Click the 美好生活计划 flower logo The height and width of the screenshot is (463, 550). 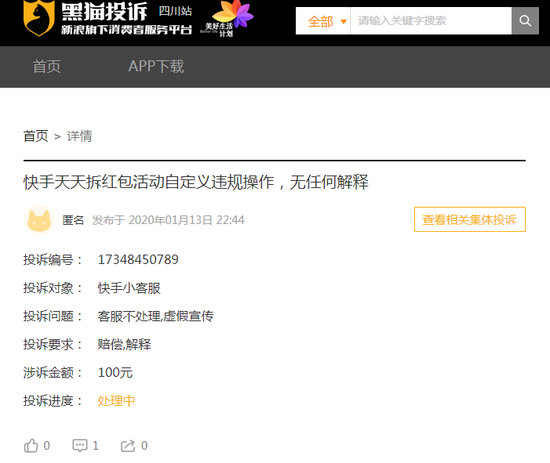coord(227,18)
